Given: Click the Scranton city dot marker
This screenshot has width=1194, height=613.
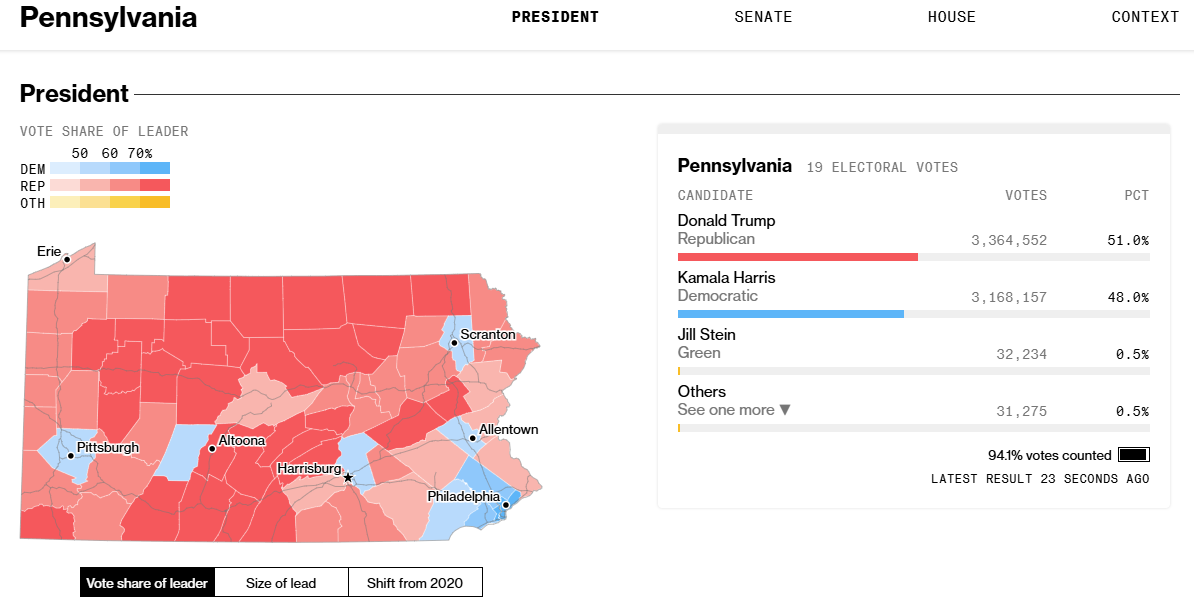Looking at the screenshot, I should pos(454,342).
